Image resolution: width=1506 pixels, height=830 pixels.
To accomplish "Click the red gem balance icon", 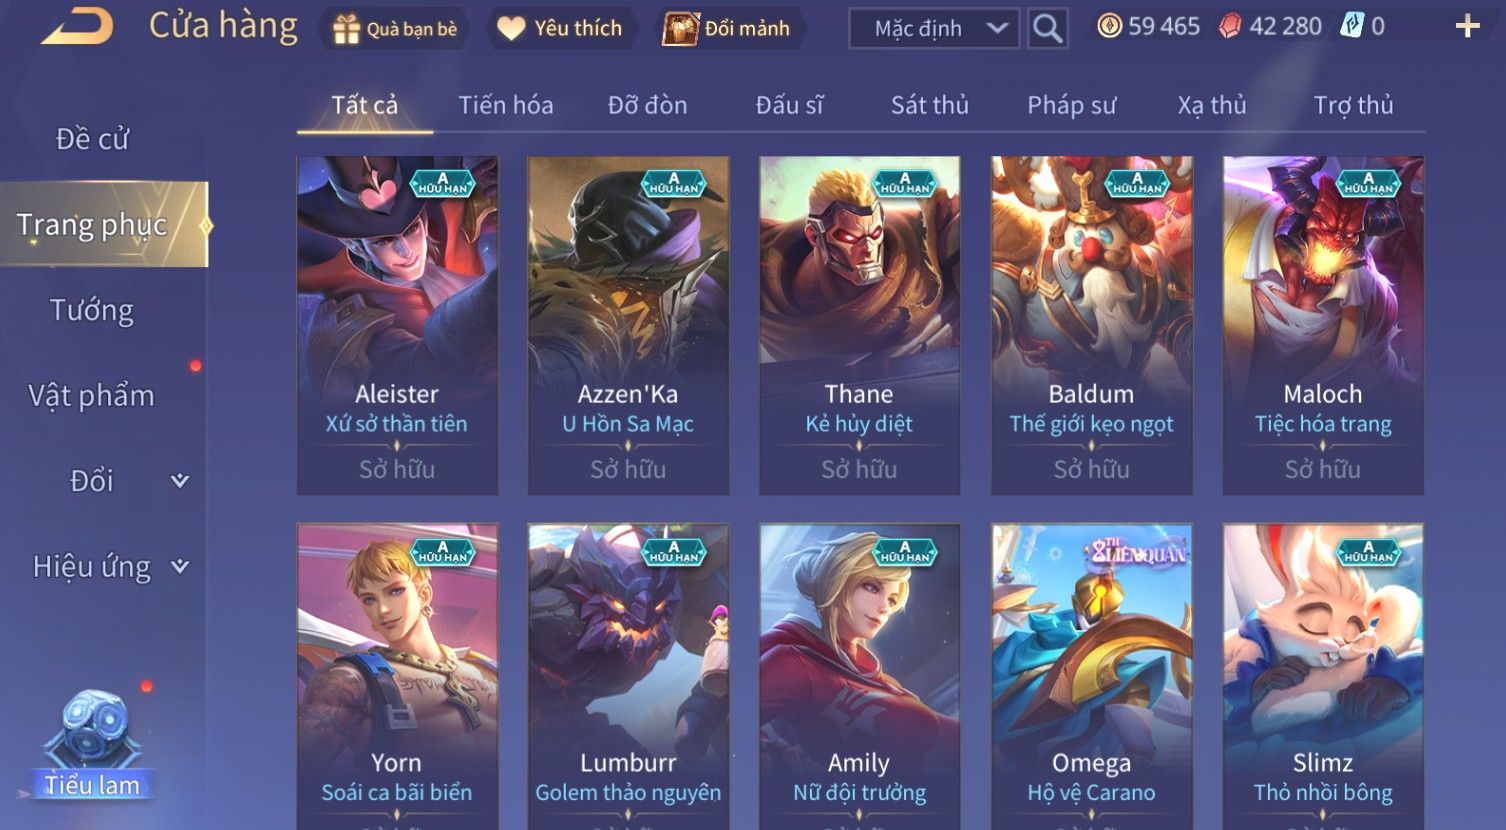I will (x=1230, y=26).
